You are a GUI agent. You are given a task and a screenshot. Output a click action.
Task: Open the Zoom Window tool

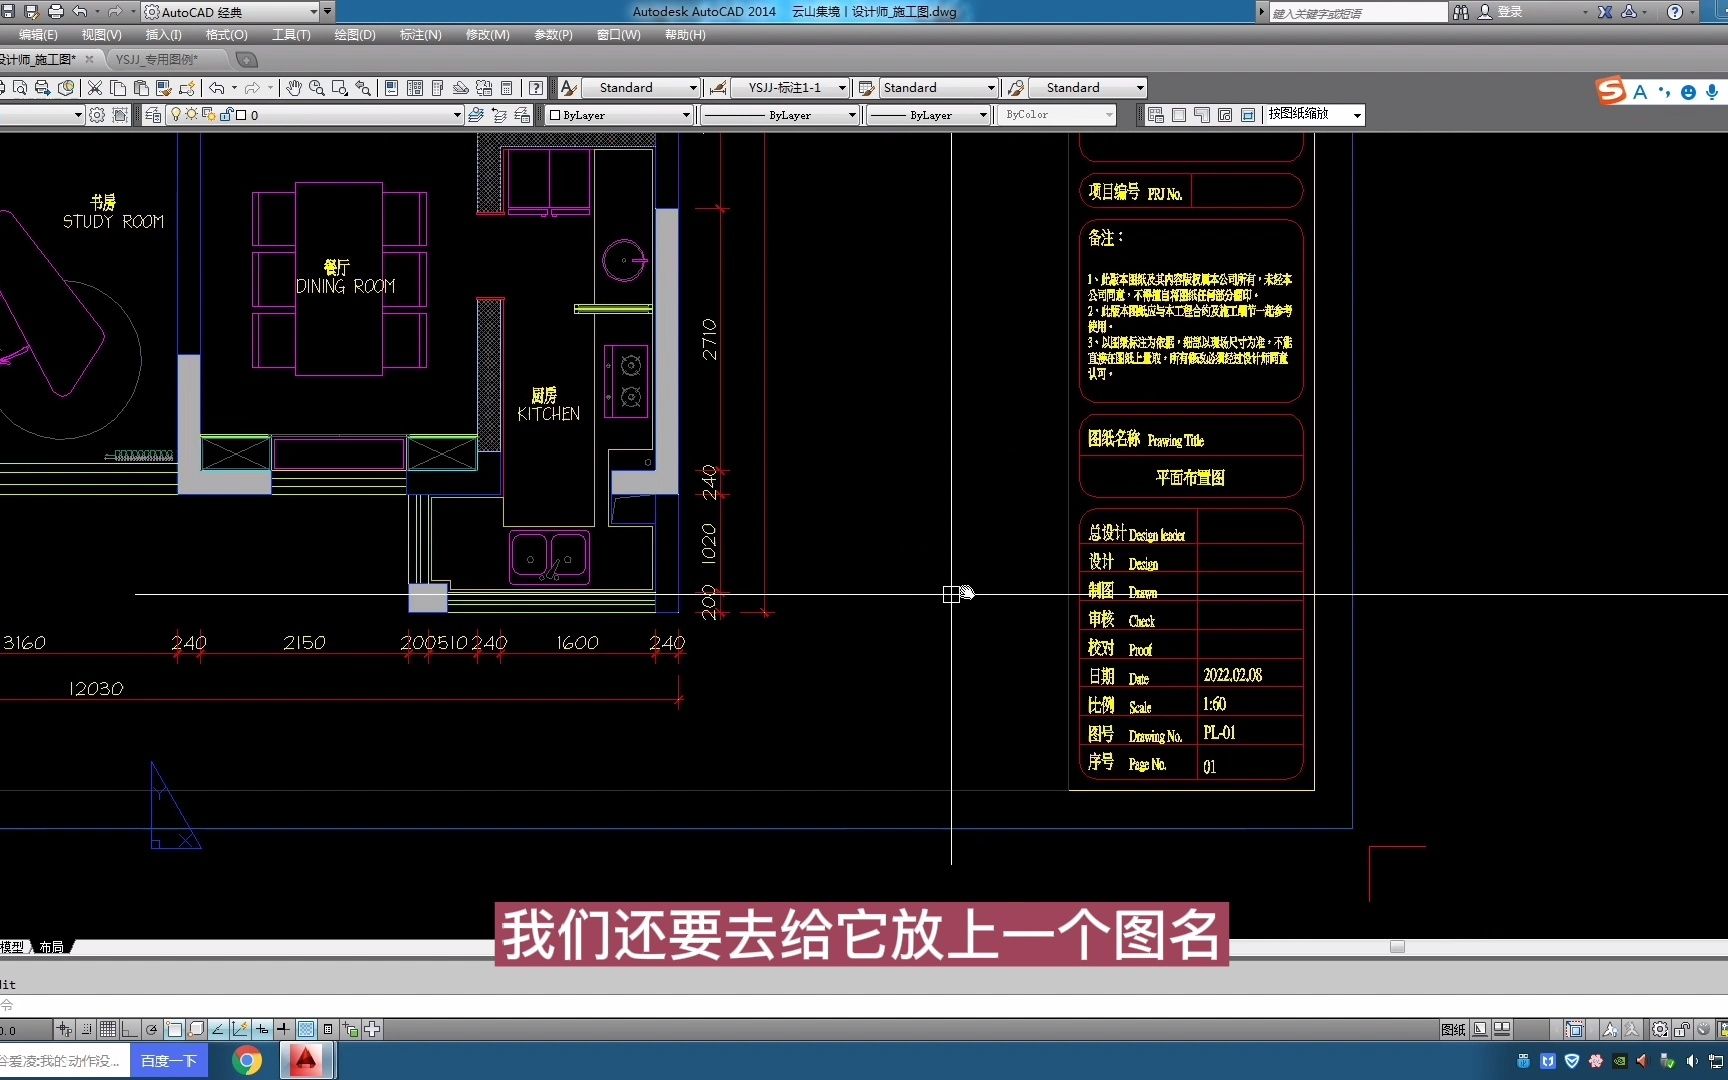[340, 88]
